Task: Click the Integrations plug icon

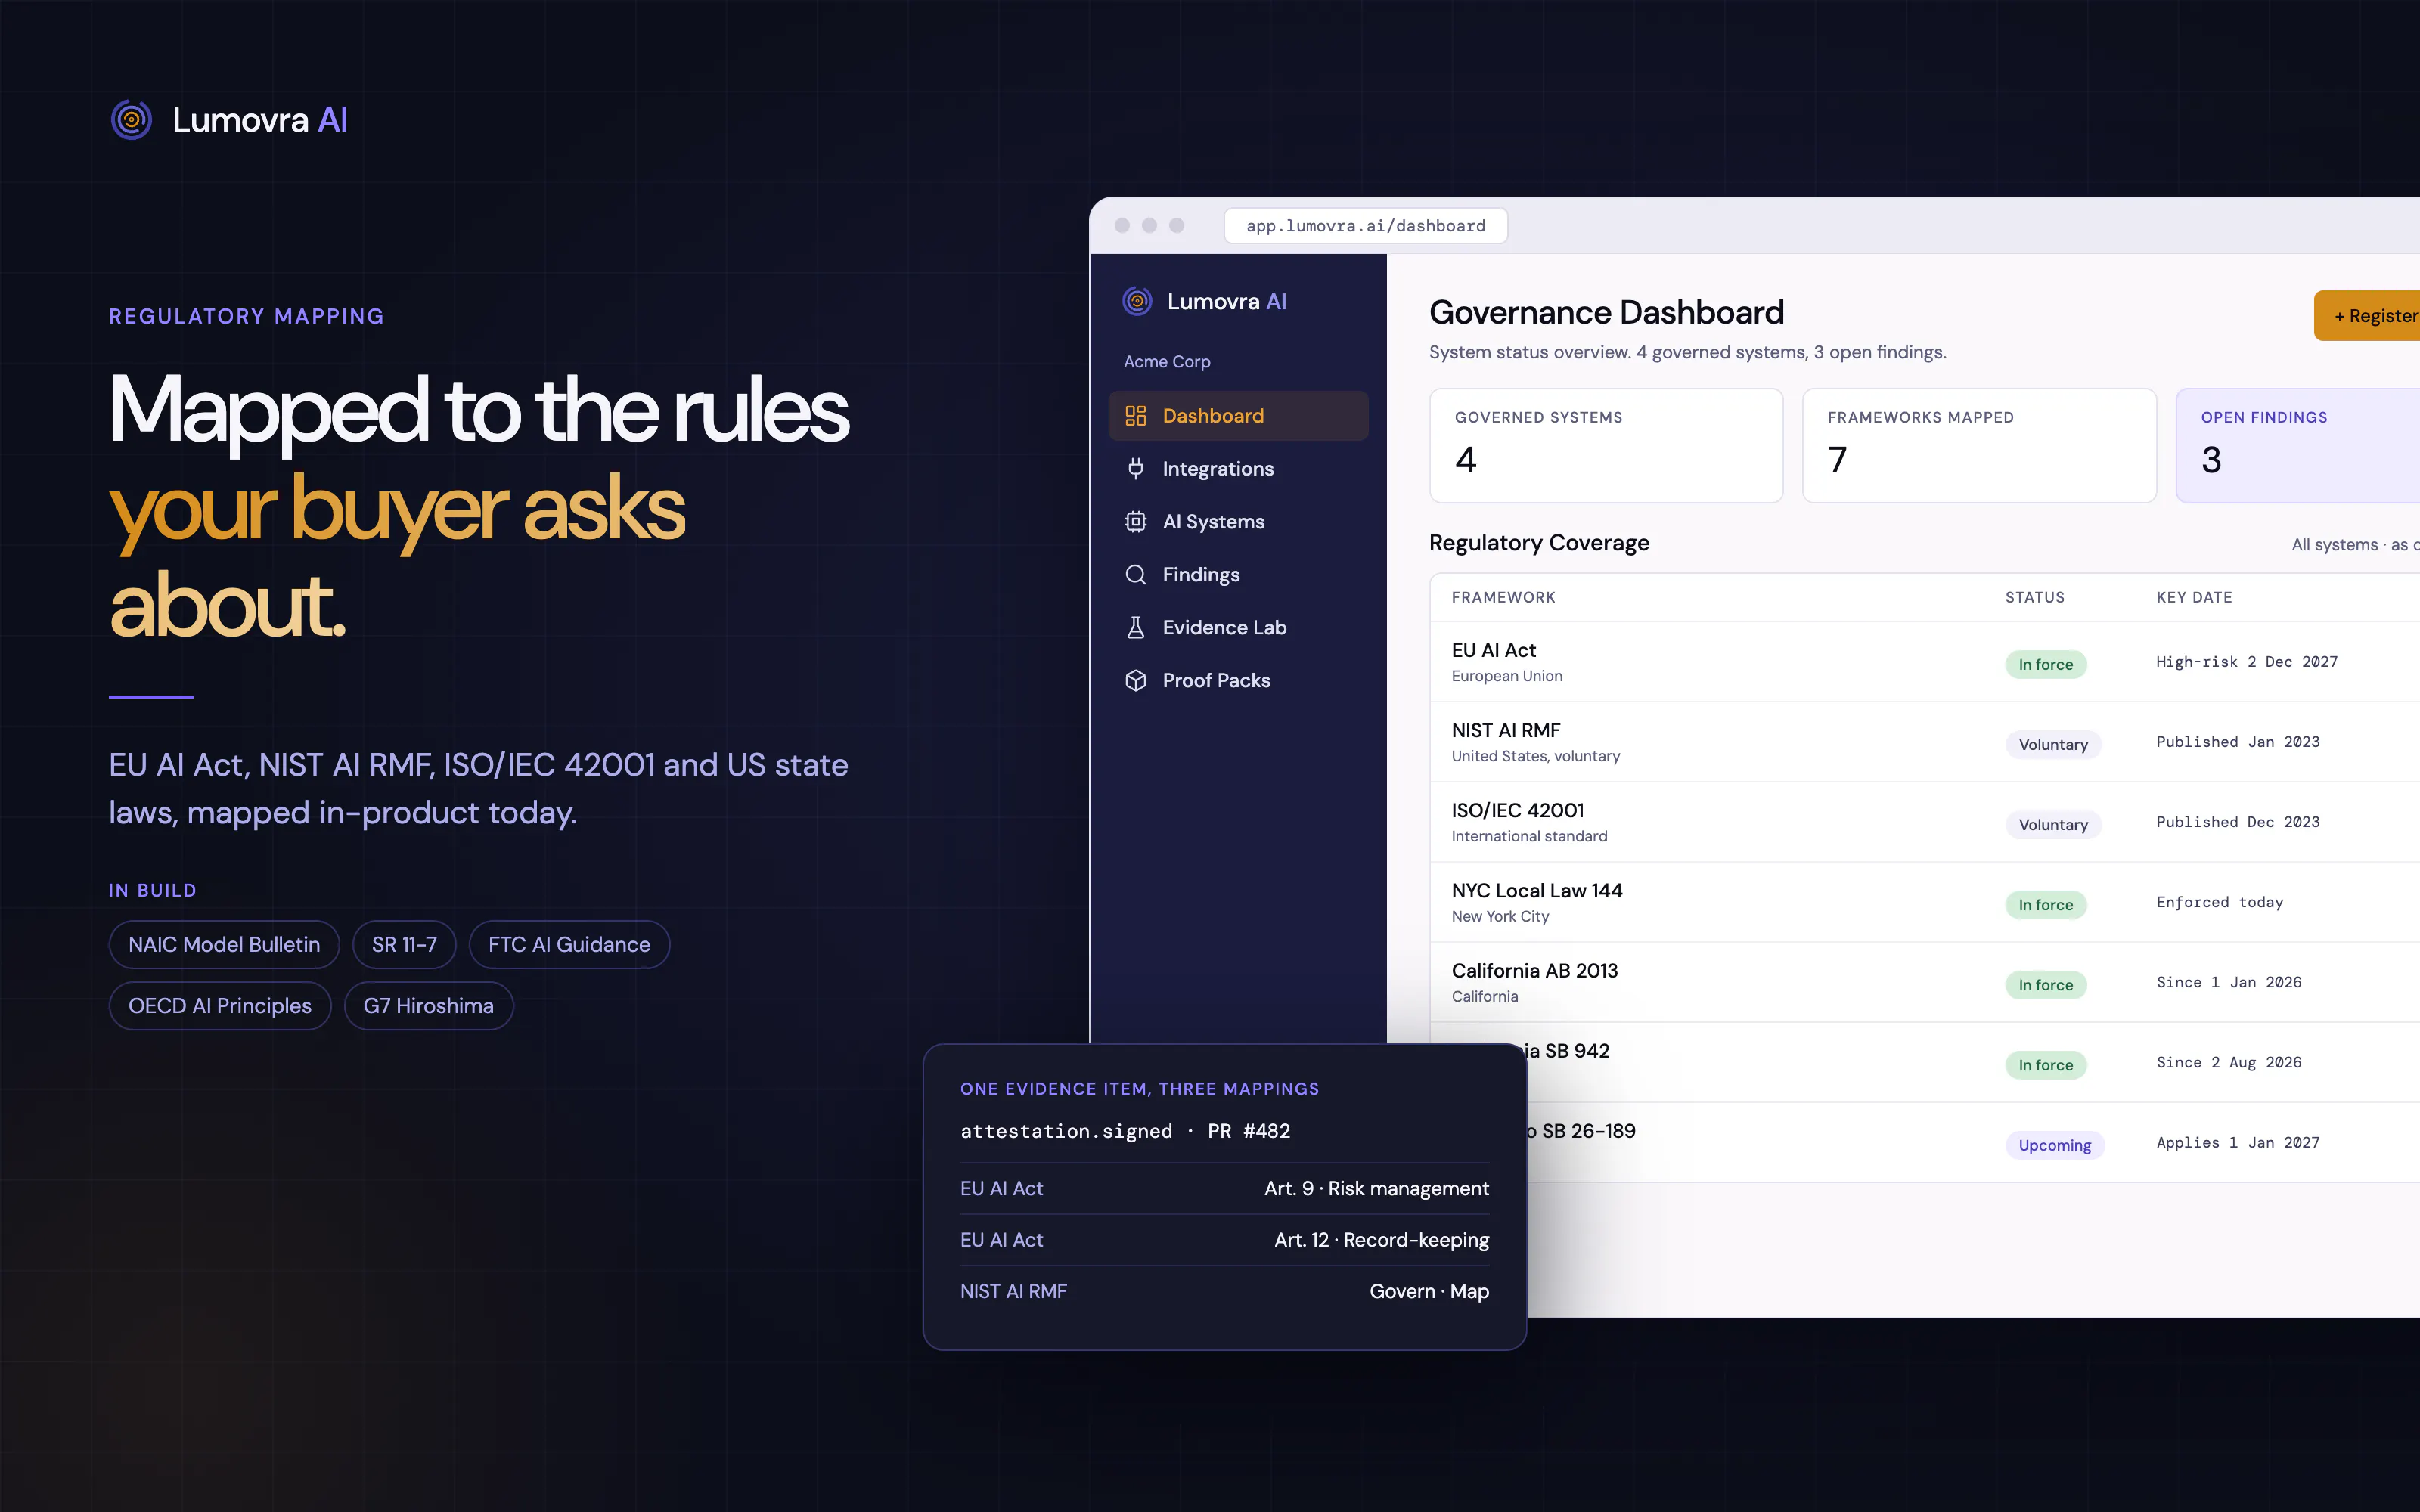Action: coord(1136,468)
